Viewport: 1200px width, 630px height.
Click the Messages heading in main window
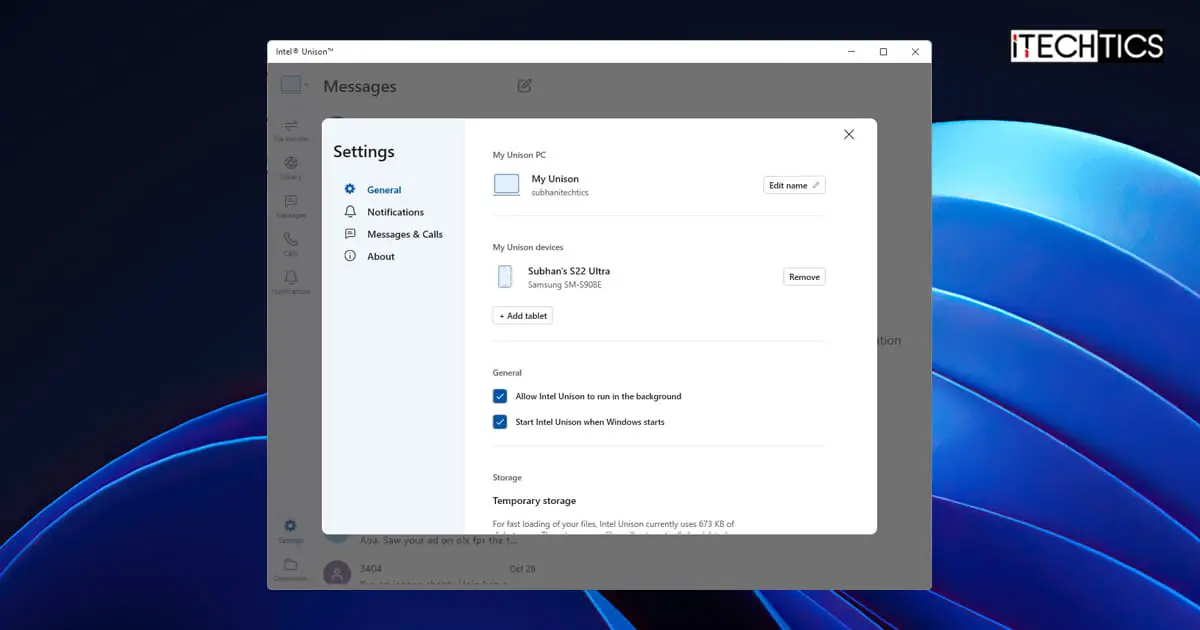tap(360, 87)
